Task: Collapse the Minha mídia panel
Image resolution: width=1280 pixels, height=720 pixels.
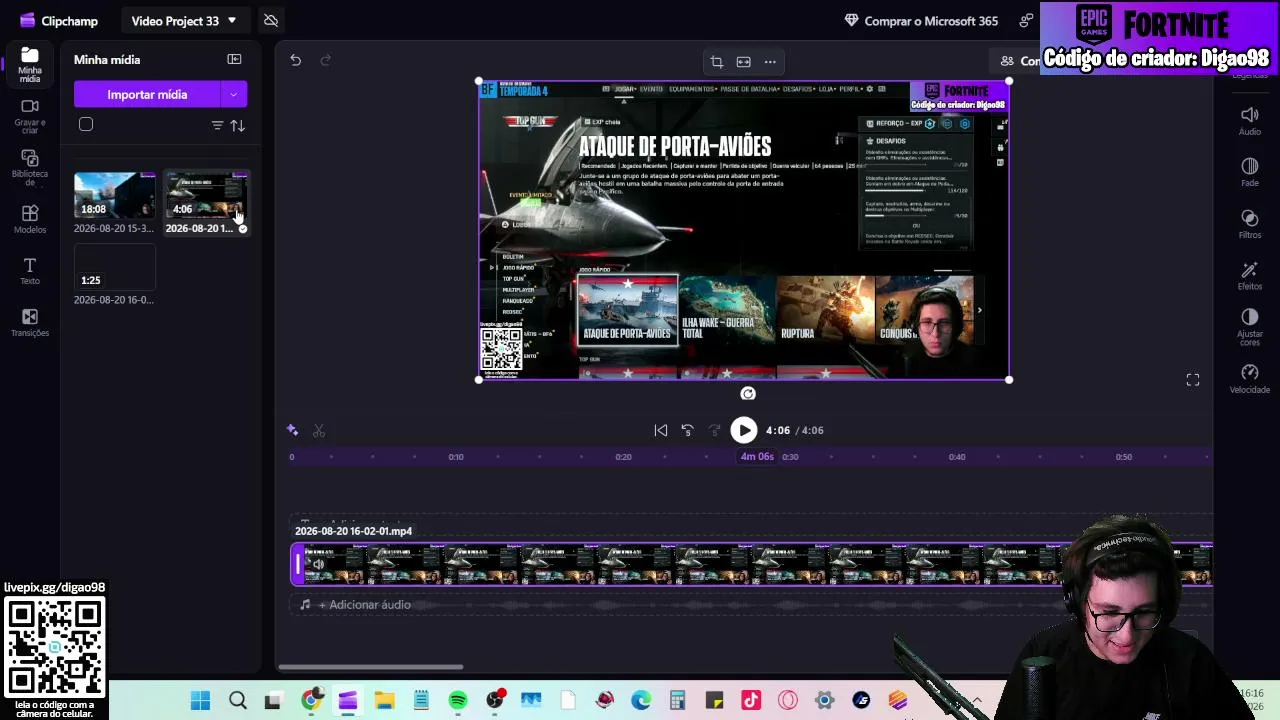Action: click(x=234, y=60)
